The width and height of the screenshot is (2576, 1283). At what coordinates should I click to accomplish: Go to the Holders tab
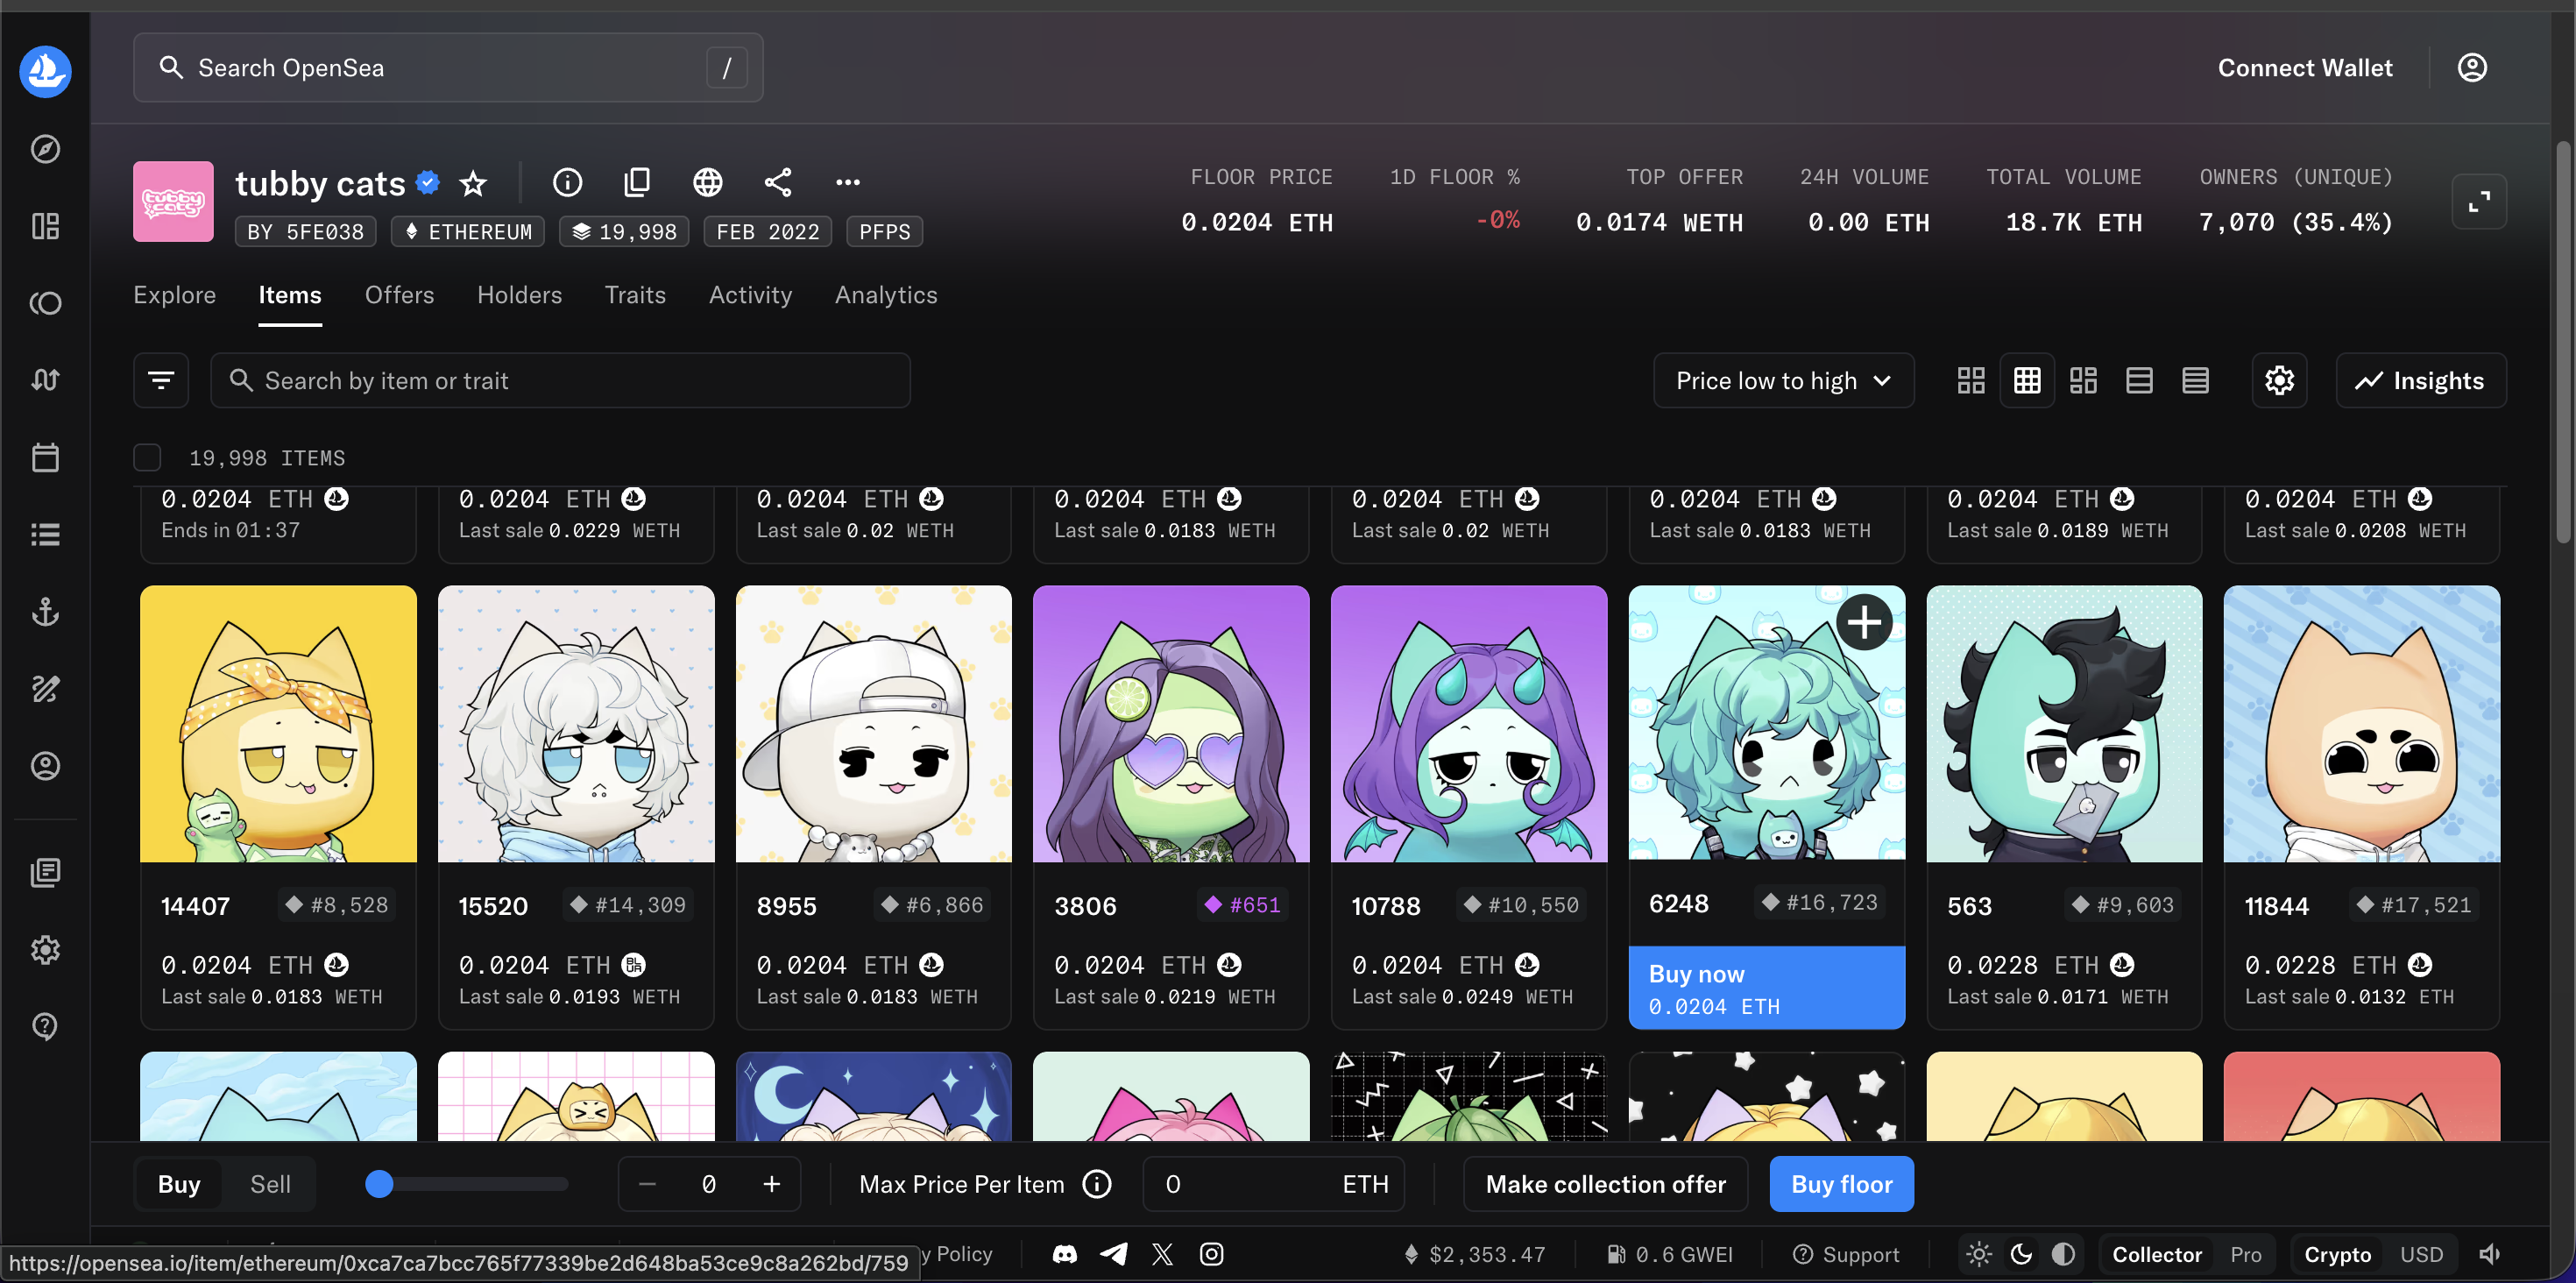pos(519,295)
